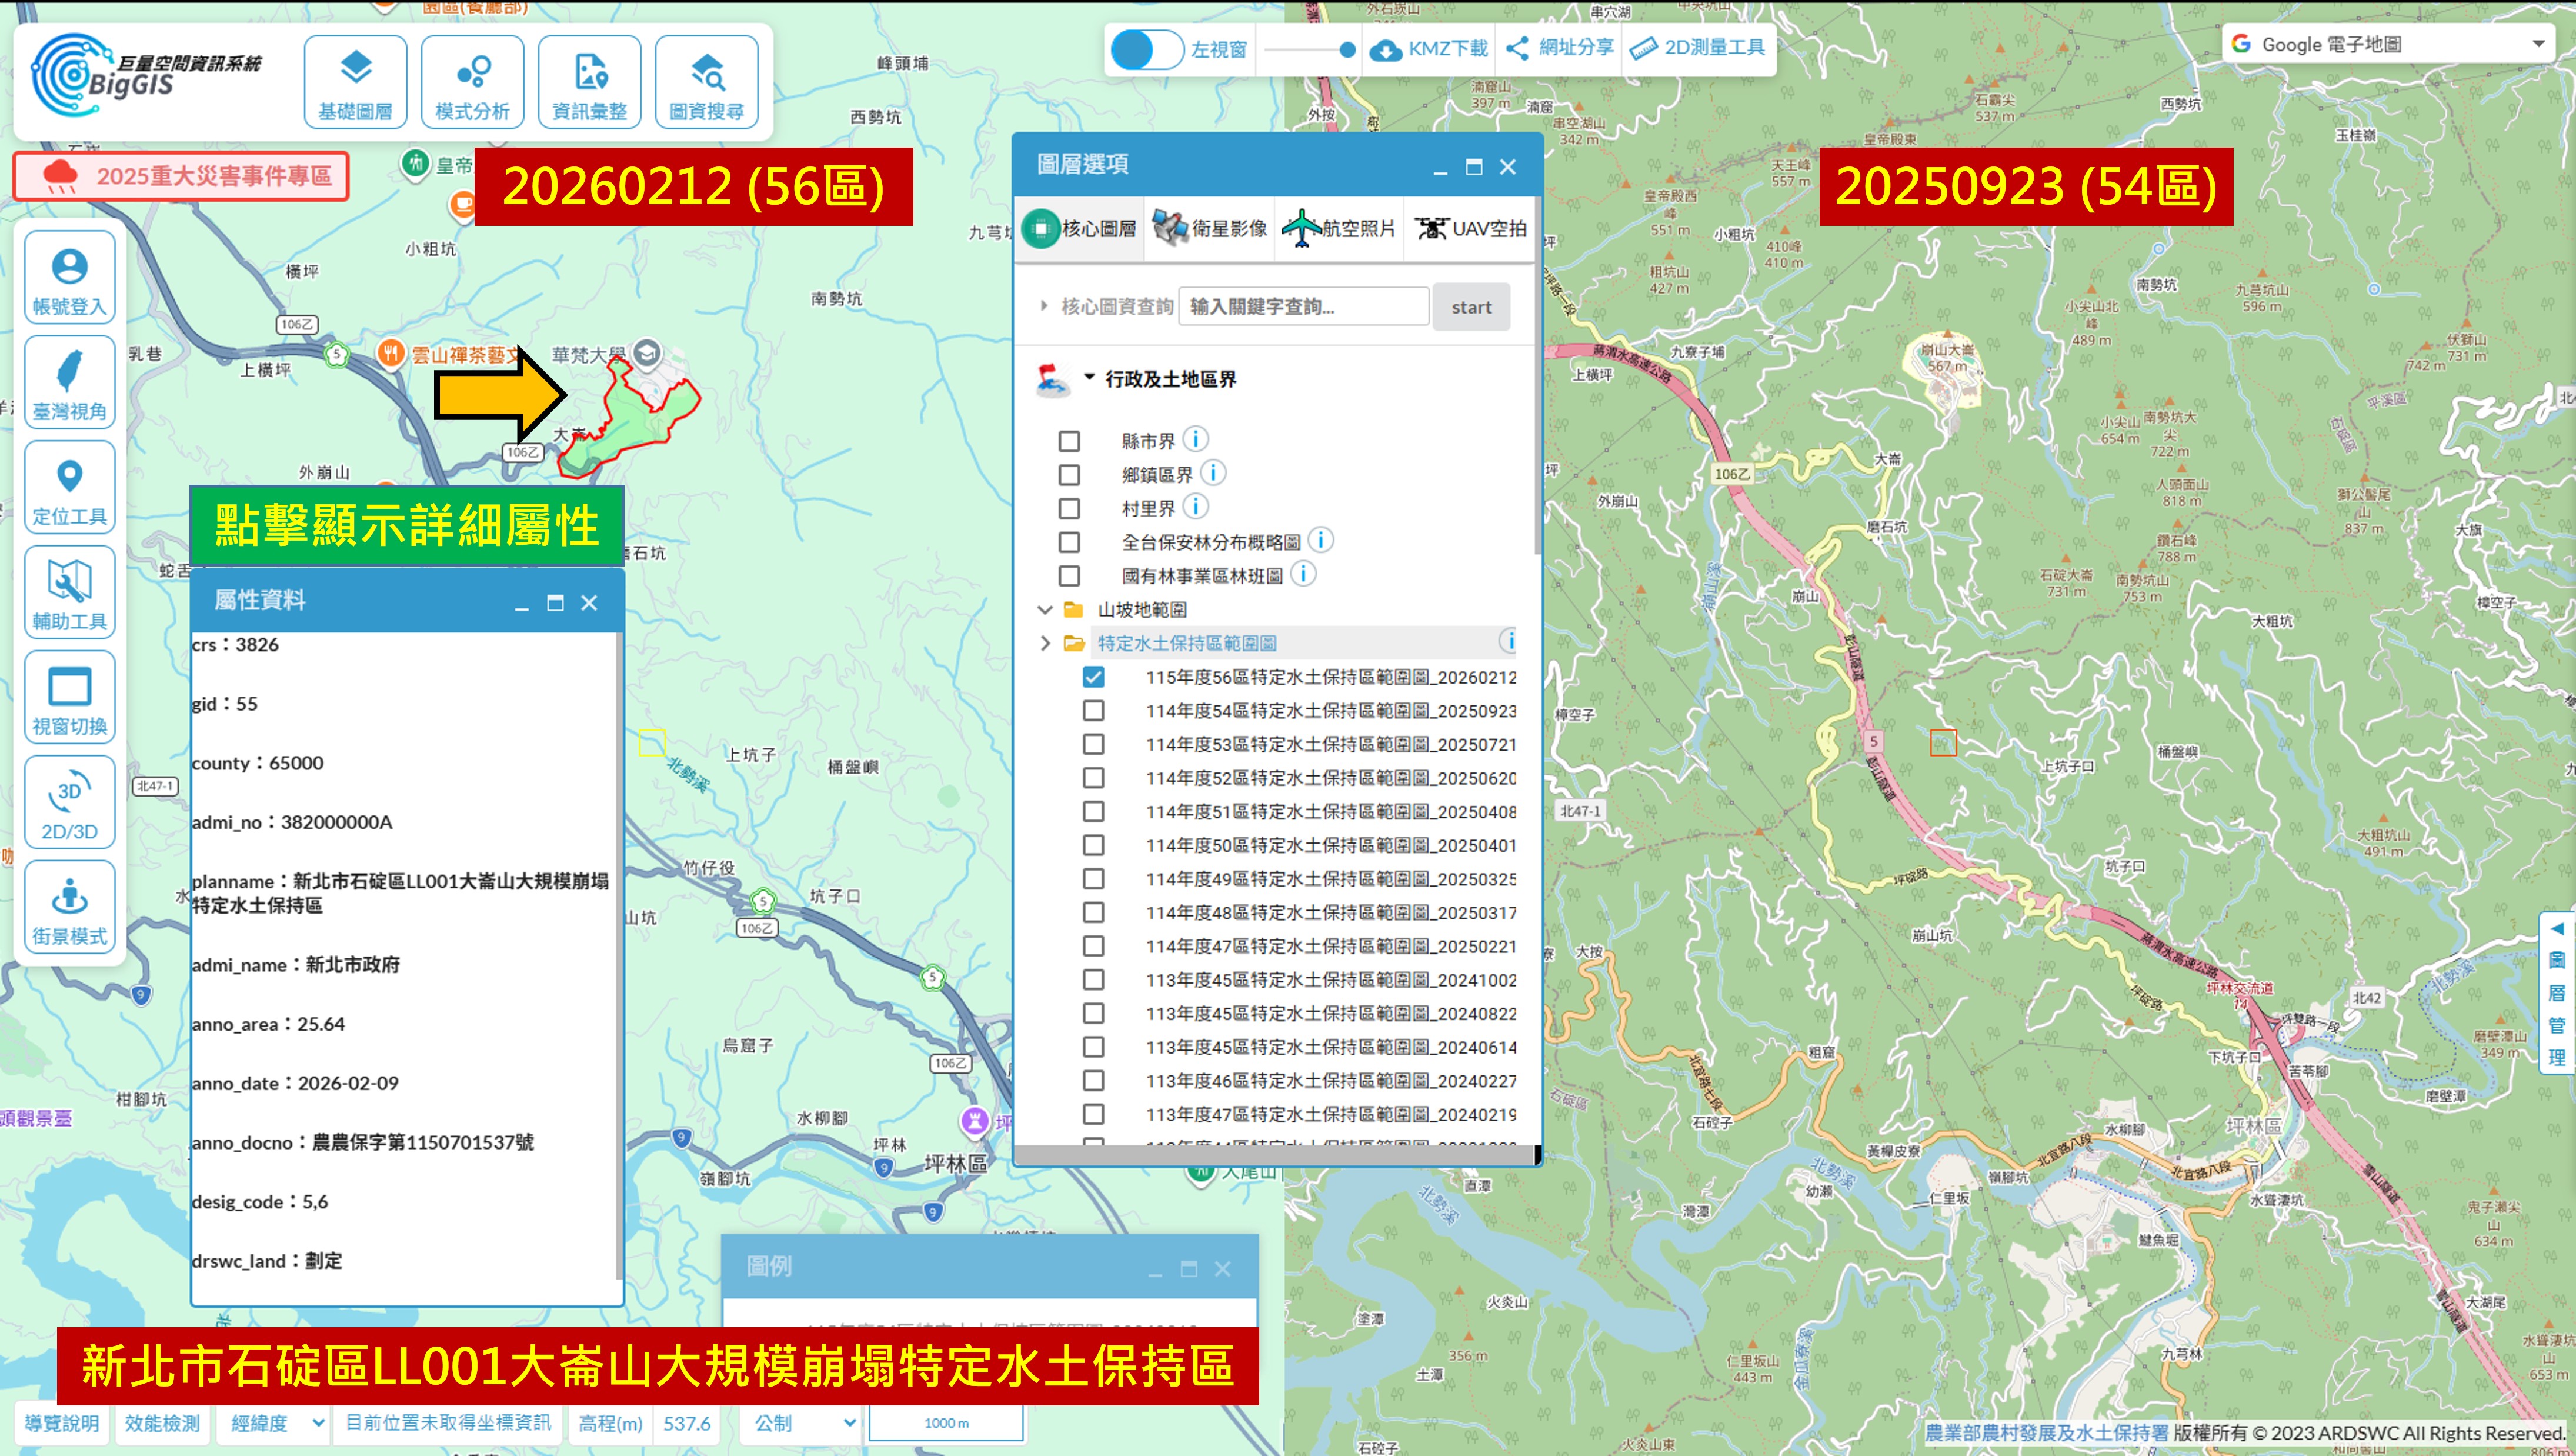Viewport: 2576px width, 1456px height.
Task: Show info for 縣市界 layer
Action: (x=1195, y=439)
